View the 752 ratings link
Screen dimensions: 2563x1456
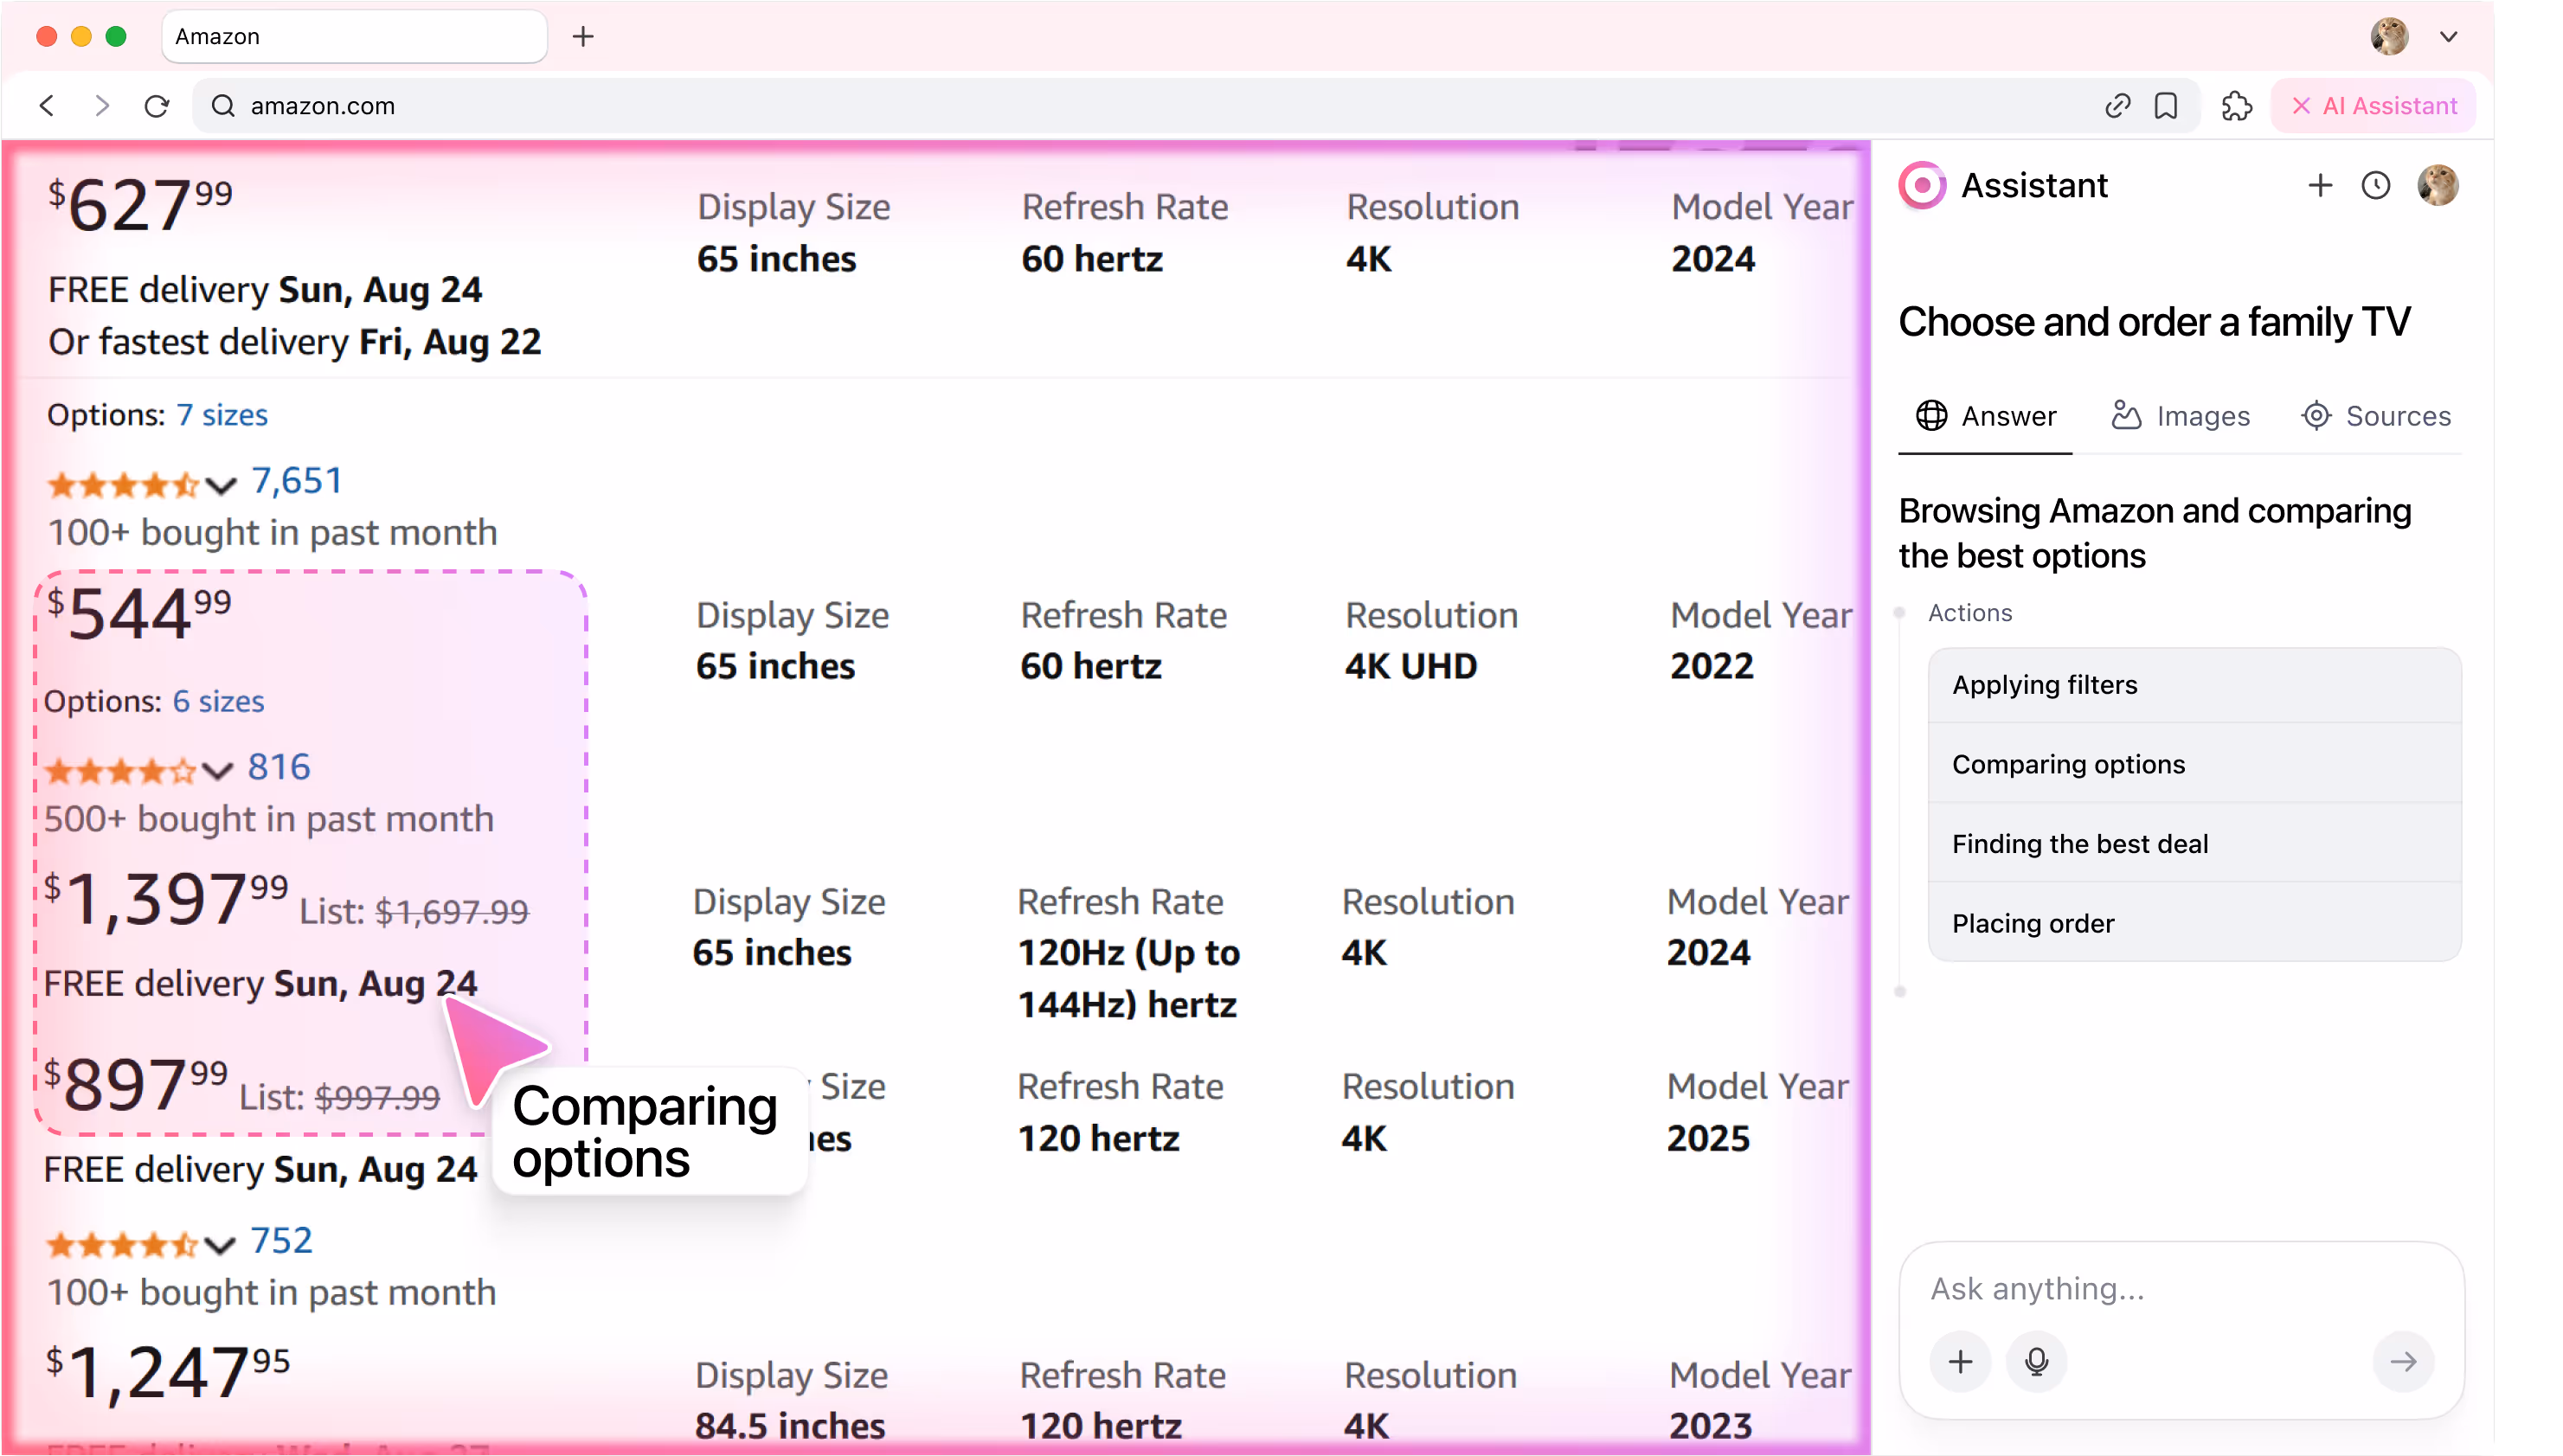click(x=281, y=1240)
